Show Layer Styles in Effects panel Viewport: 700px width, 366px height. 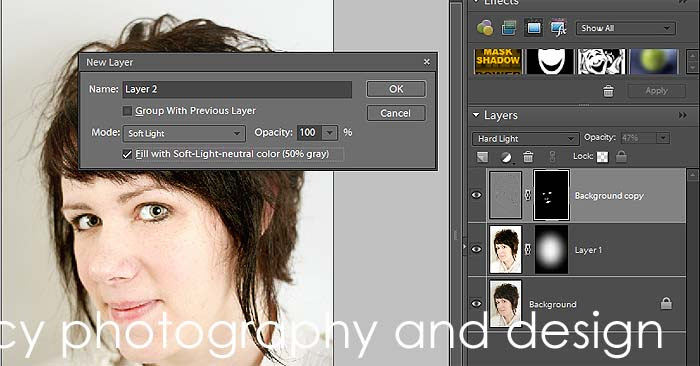[509, 28]
